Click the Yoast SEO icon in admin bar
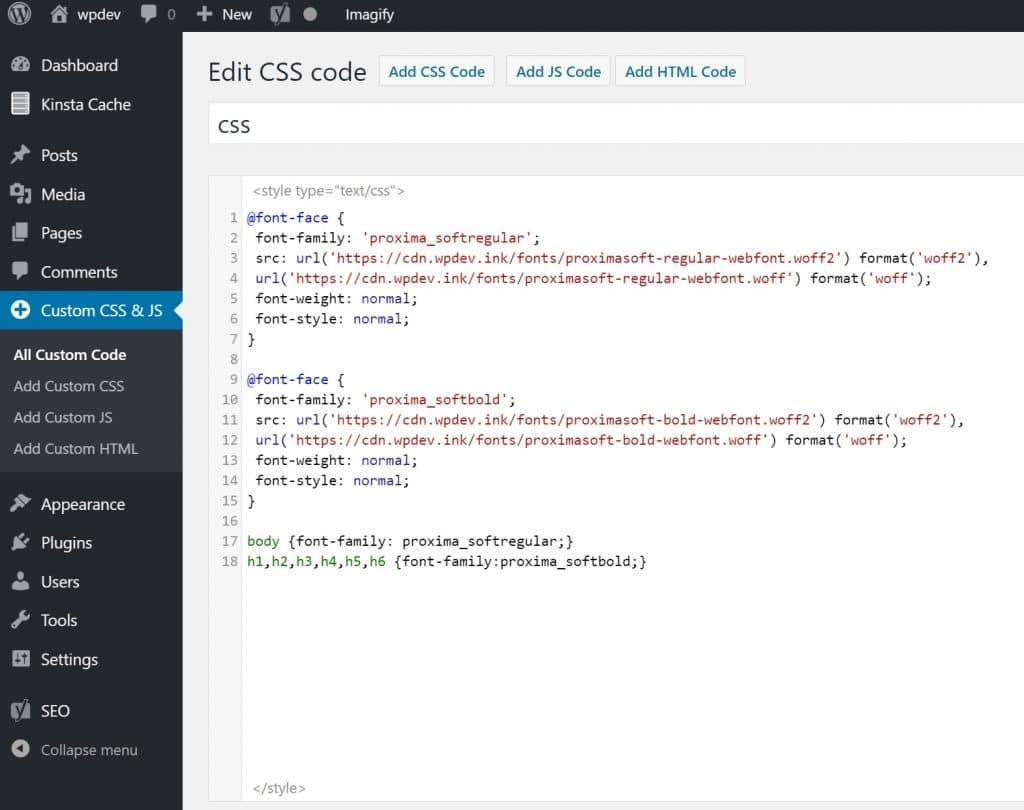Image resolution: width=1024 pixels, height=810 pixels. click(x=279, y=14)
